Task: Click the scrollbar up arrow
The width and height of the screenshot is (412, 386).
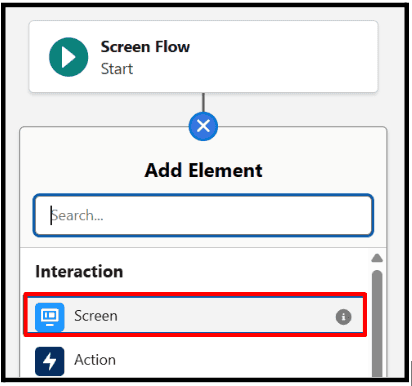Action: tap(377, 258)
